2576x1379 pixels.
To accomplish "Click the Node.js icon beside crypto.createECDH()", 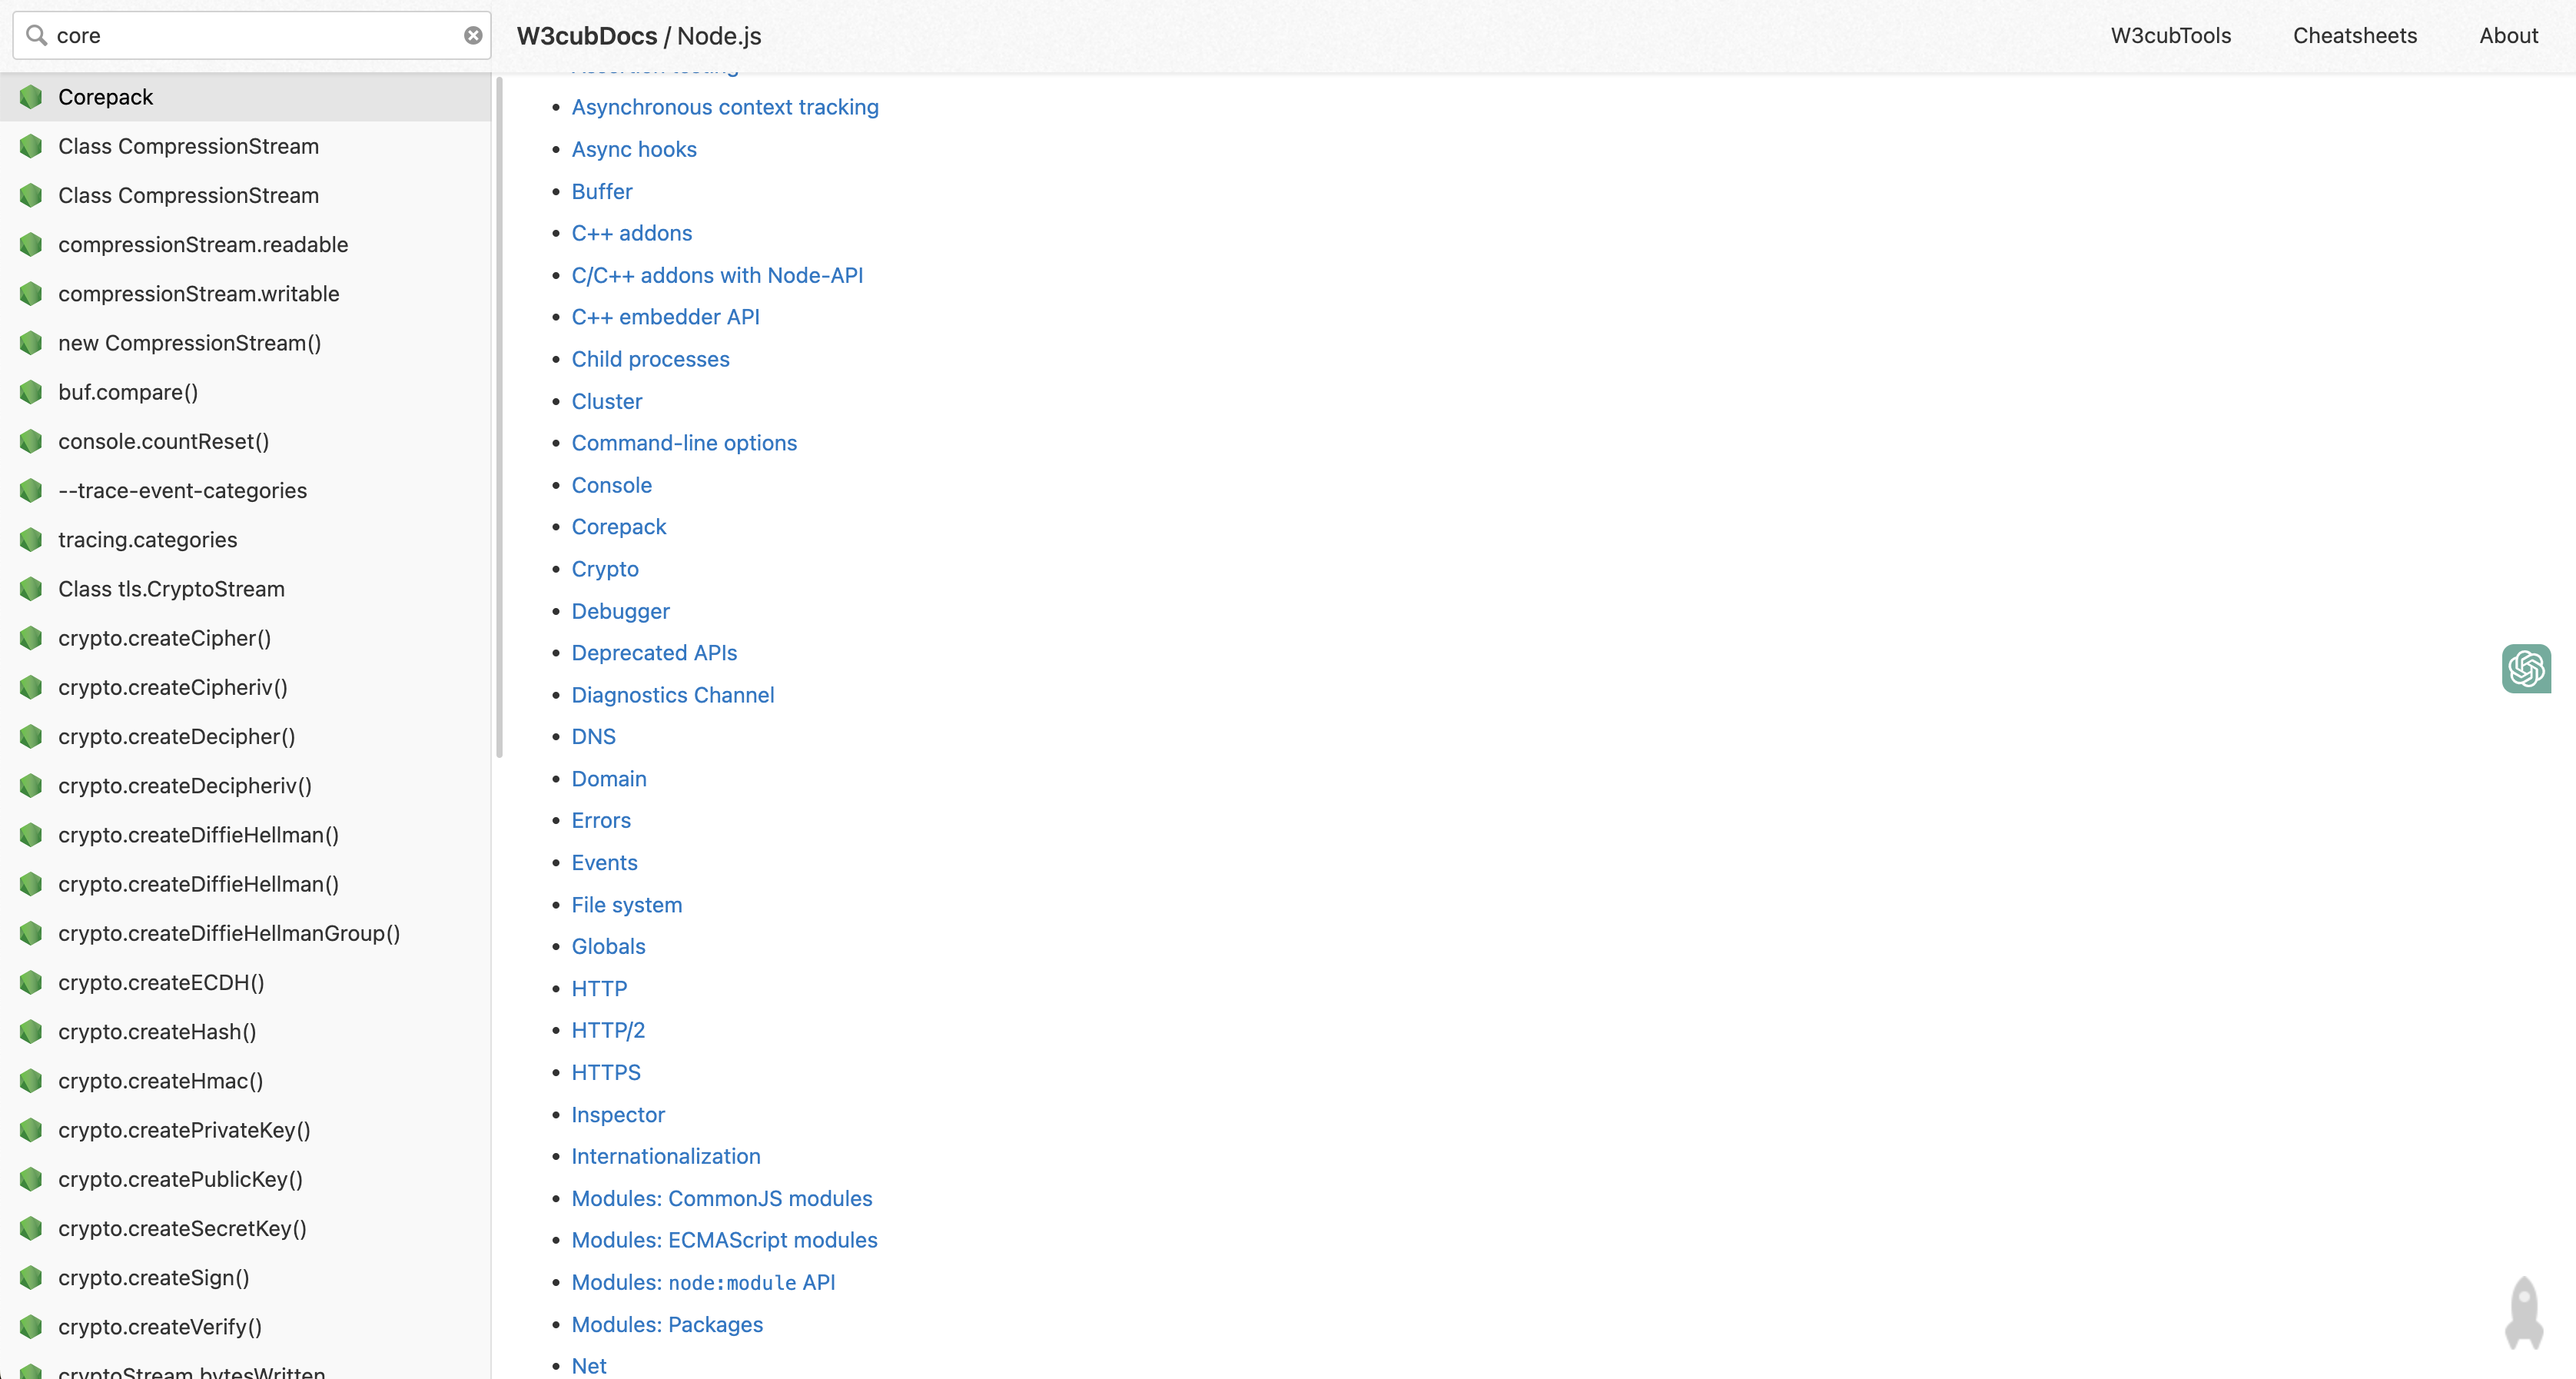I will click(31, 982).
